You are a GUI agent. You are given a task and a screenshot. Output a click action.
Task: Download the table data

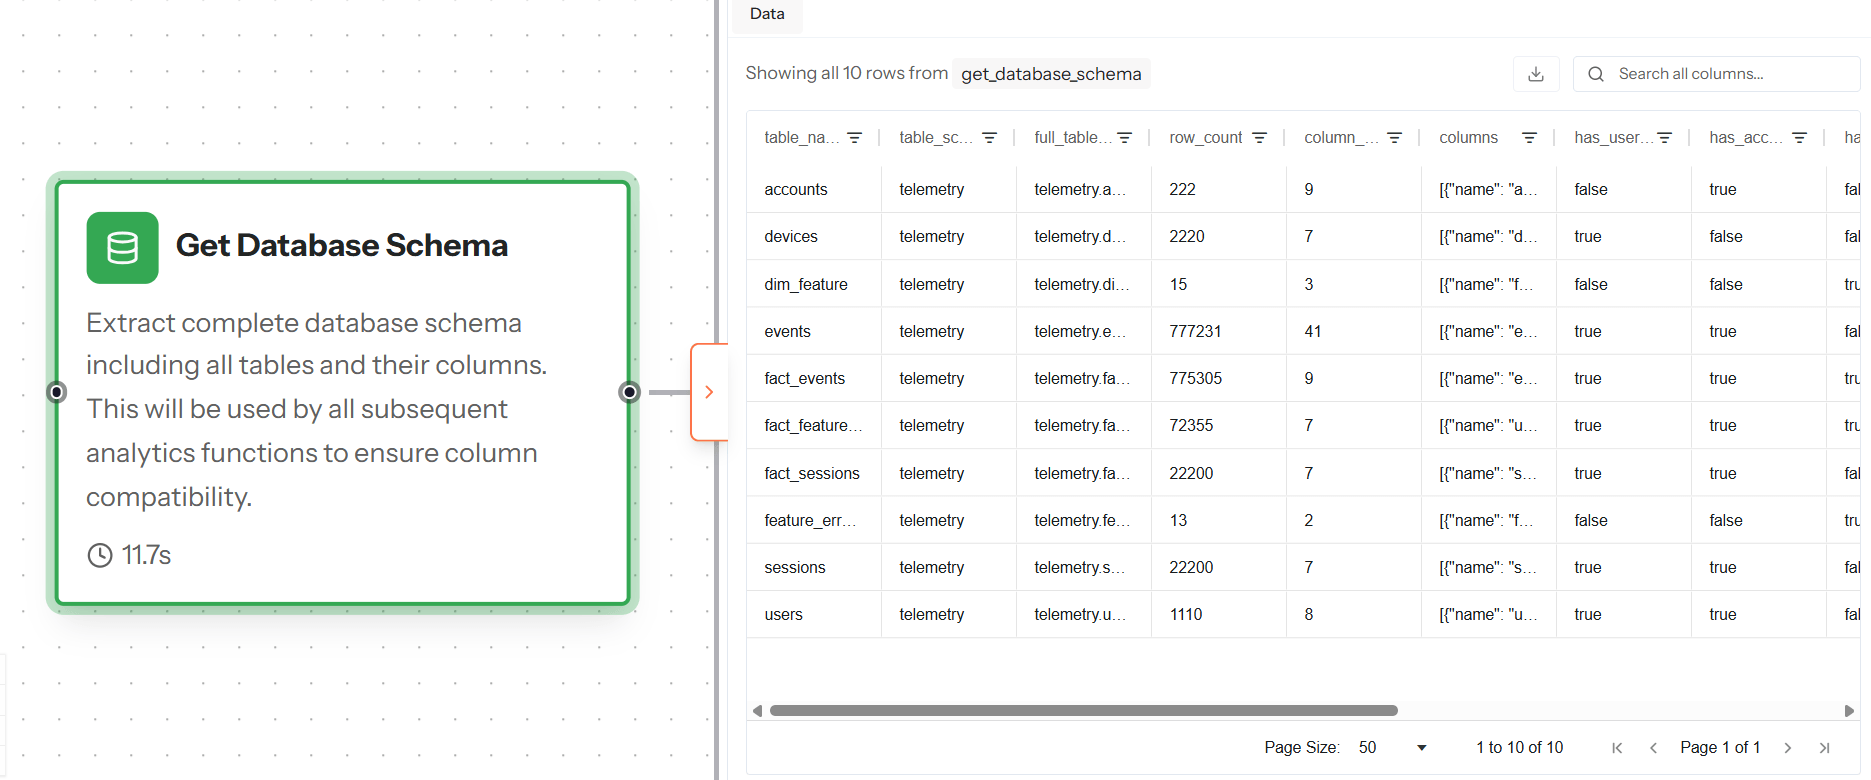[1536, 74]
